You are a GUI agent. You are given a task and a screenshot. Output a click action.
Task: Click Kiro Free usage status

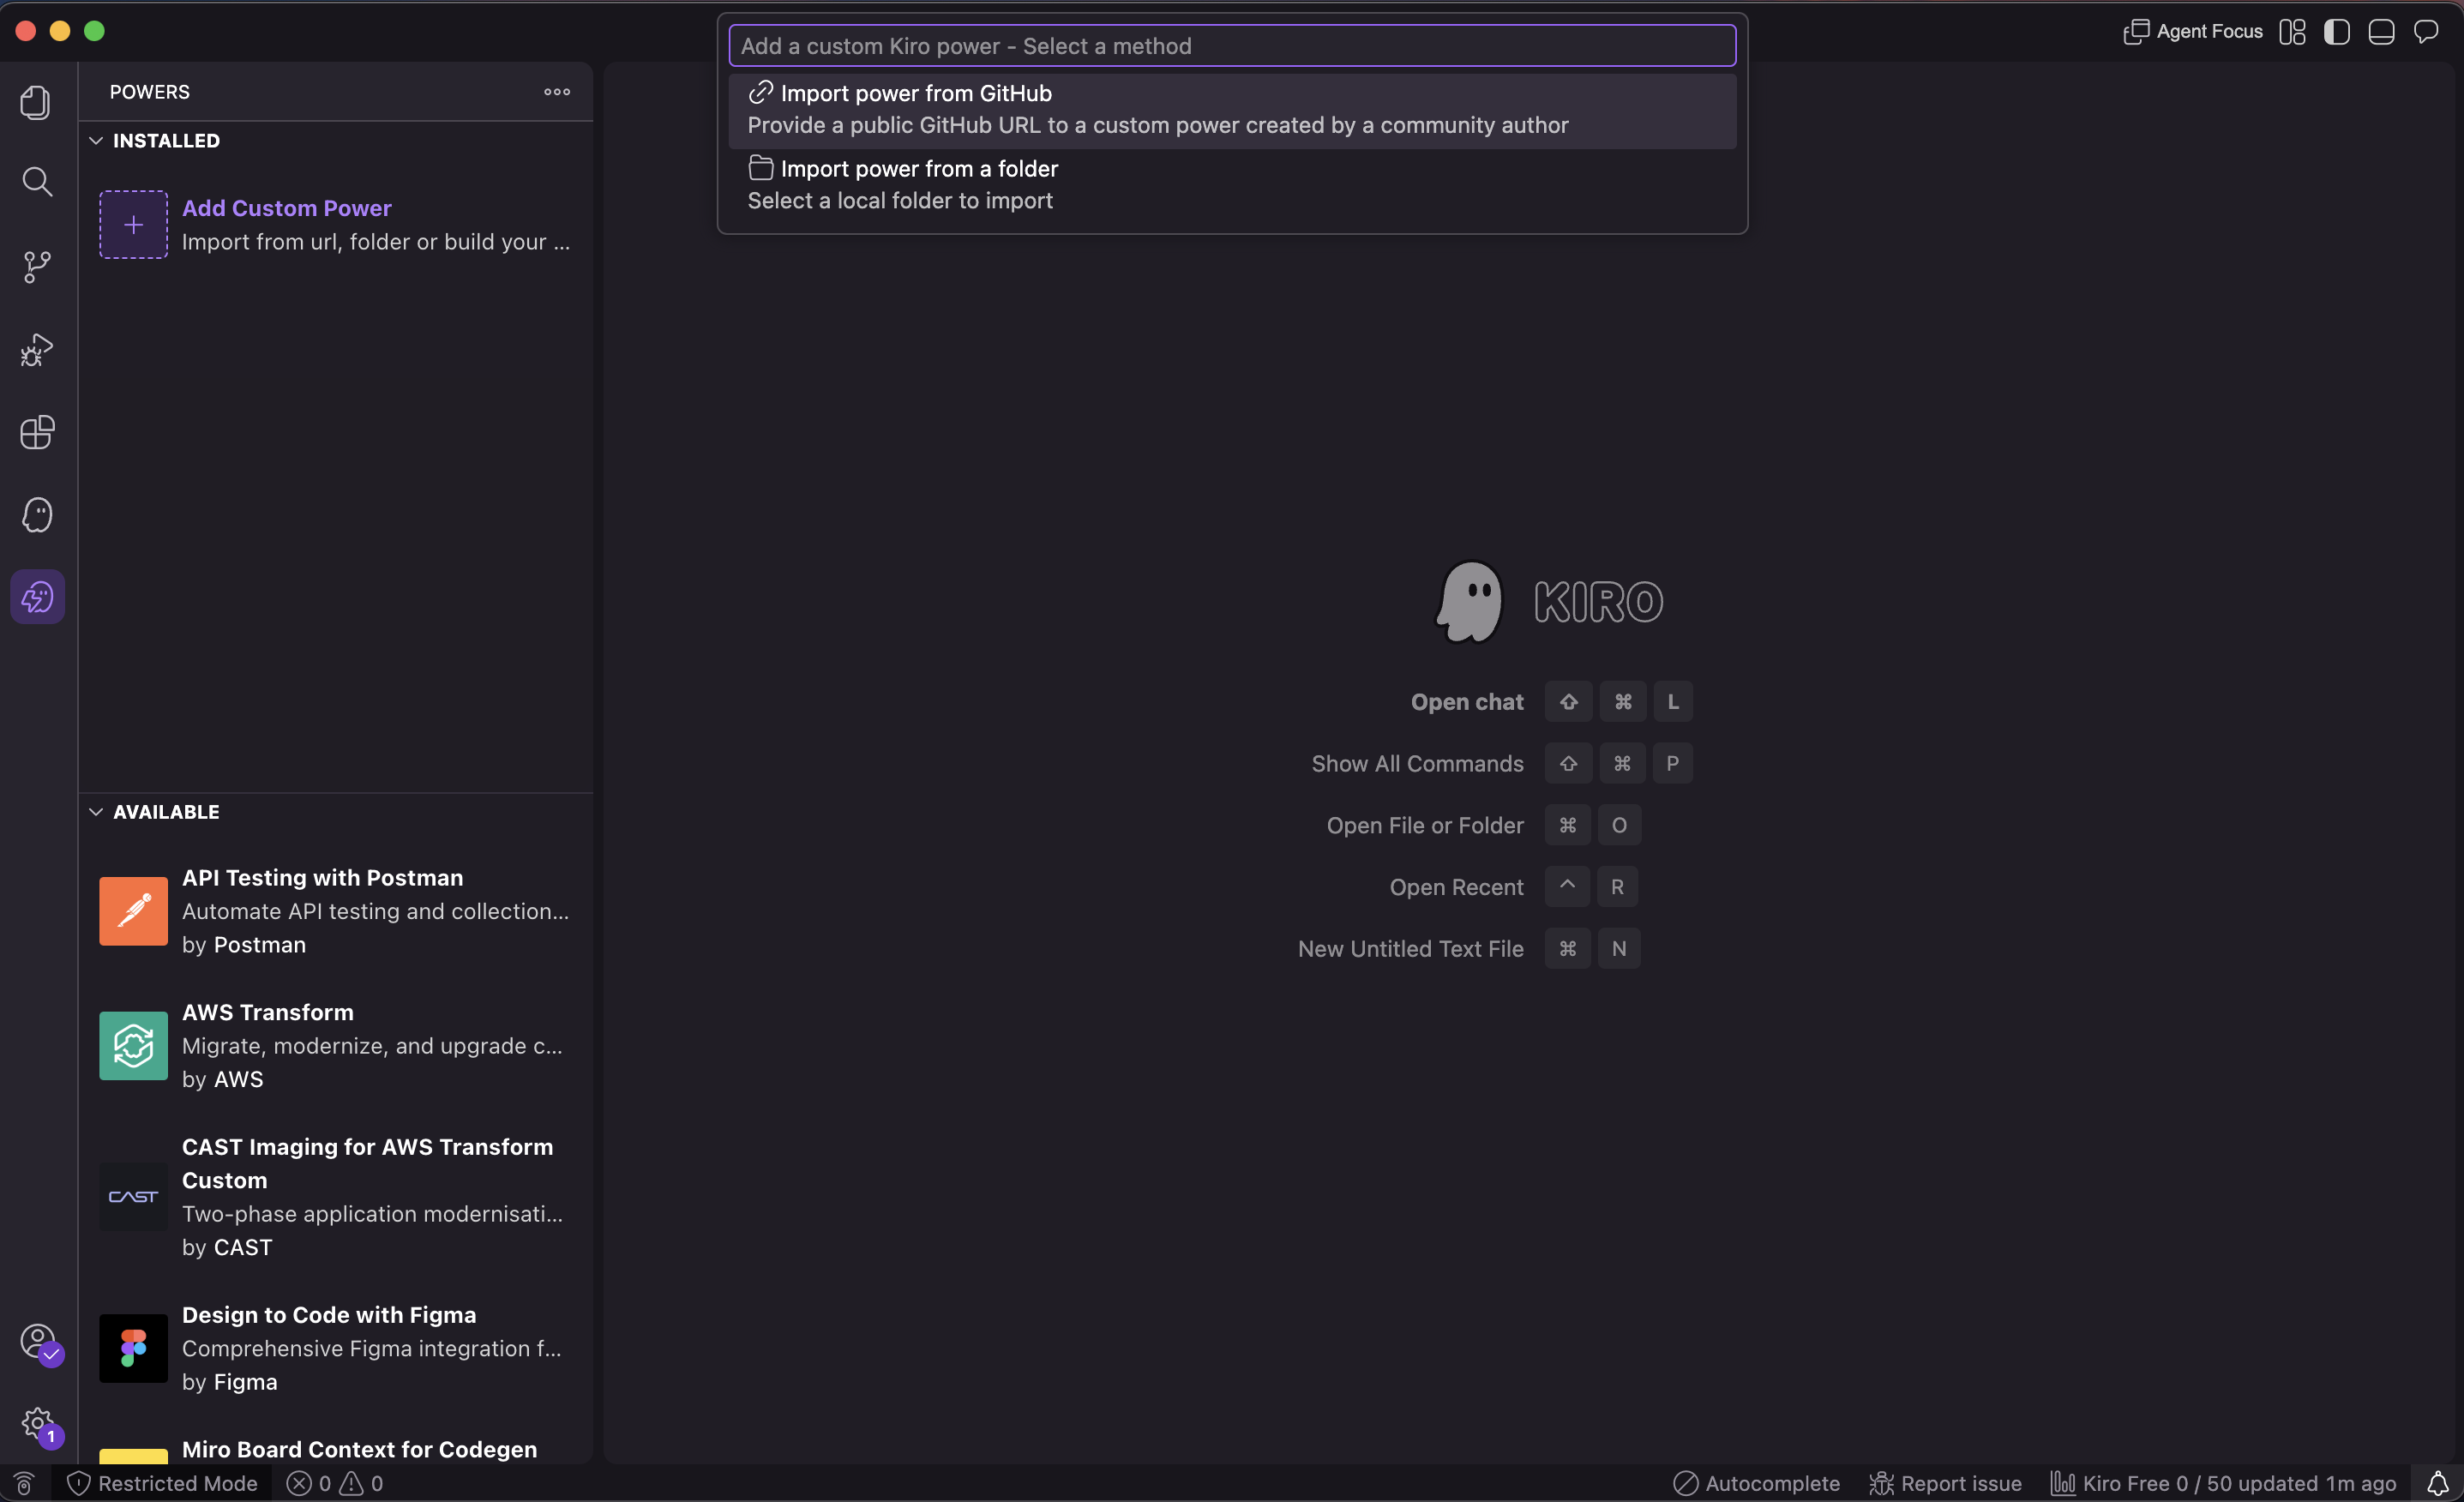[x=2223, y=1483]
